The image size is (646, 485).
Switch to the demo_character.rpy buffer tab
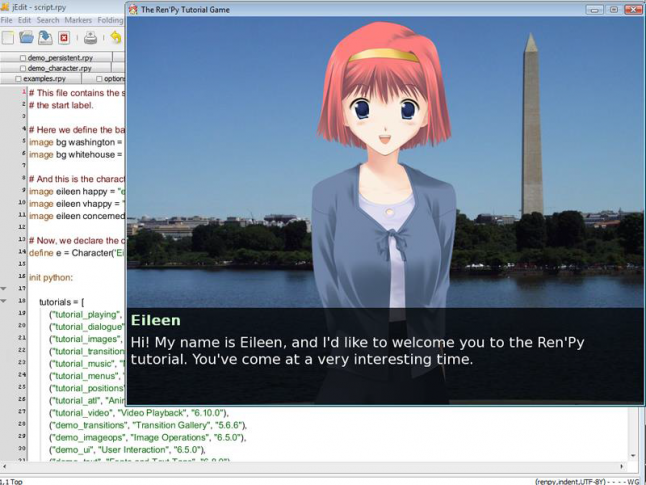tap(58, 68)
